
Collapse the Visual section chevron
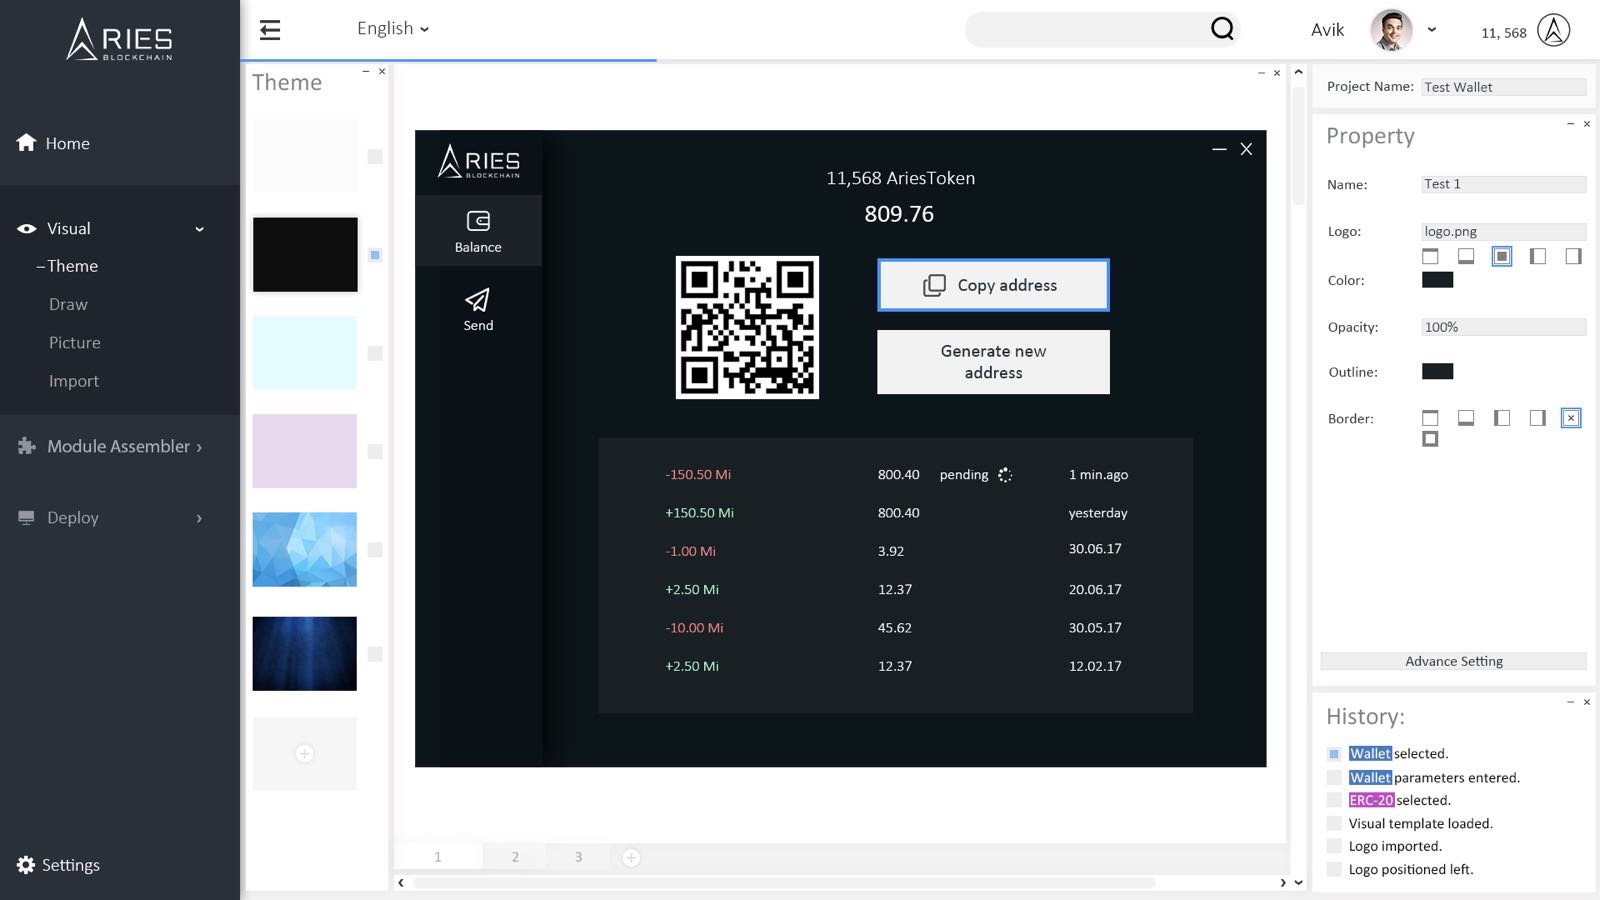(x=200, y=229)
